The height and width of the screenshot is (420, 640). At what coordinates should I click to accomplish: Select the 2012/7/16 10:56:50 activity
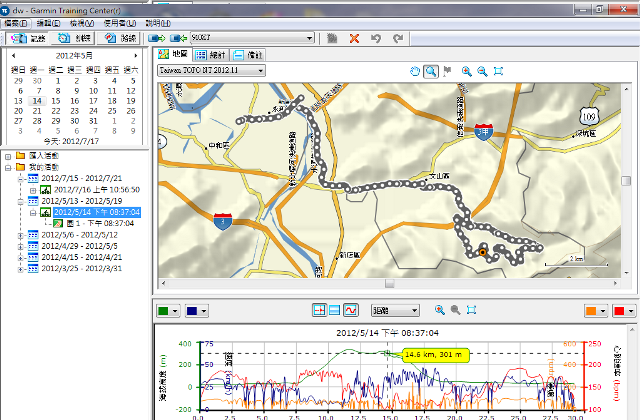click(97, 190)
